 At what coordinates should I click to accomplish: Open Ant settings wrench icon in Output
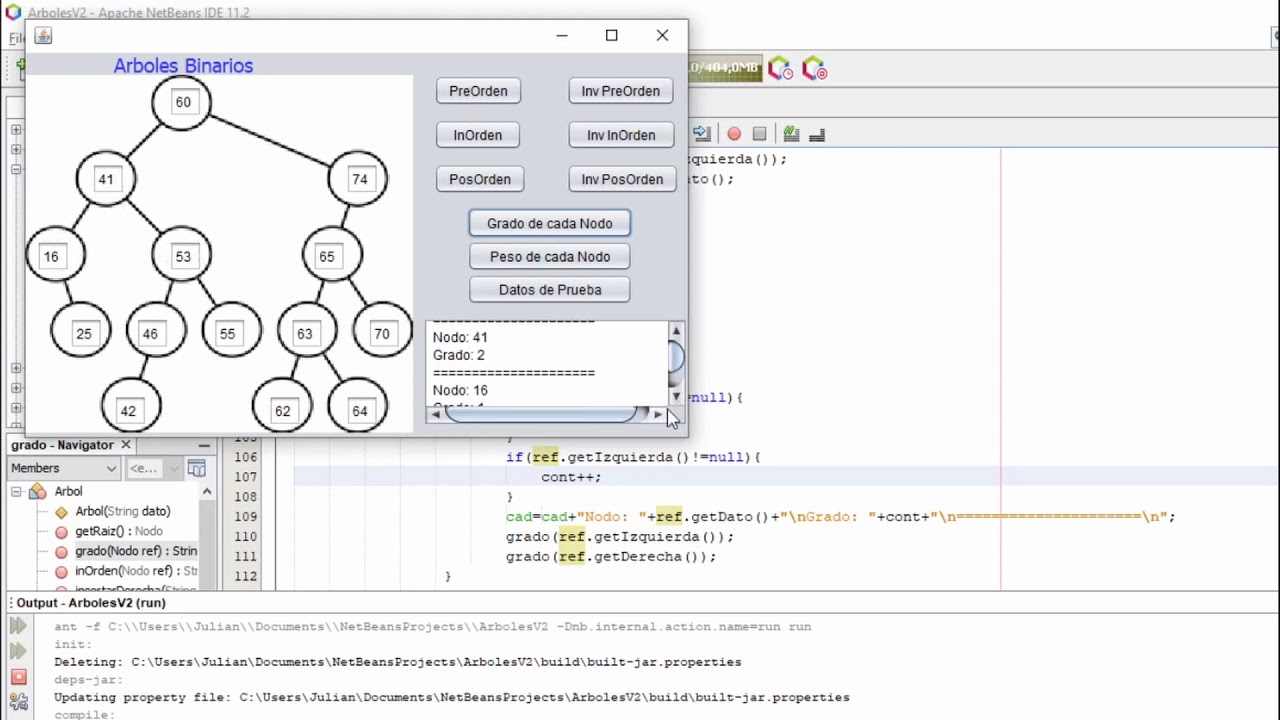(x=18, y=702)
